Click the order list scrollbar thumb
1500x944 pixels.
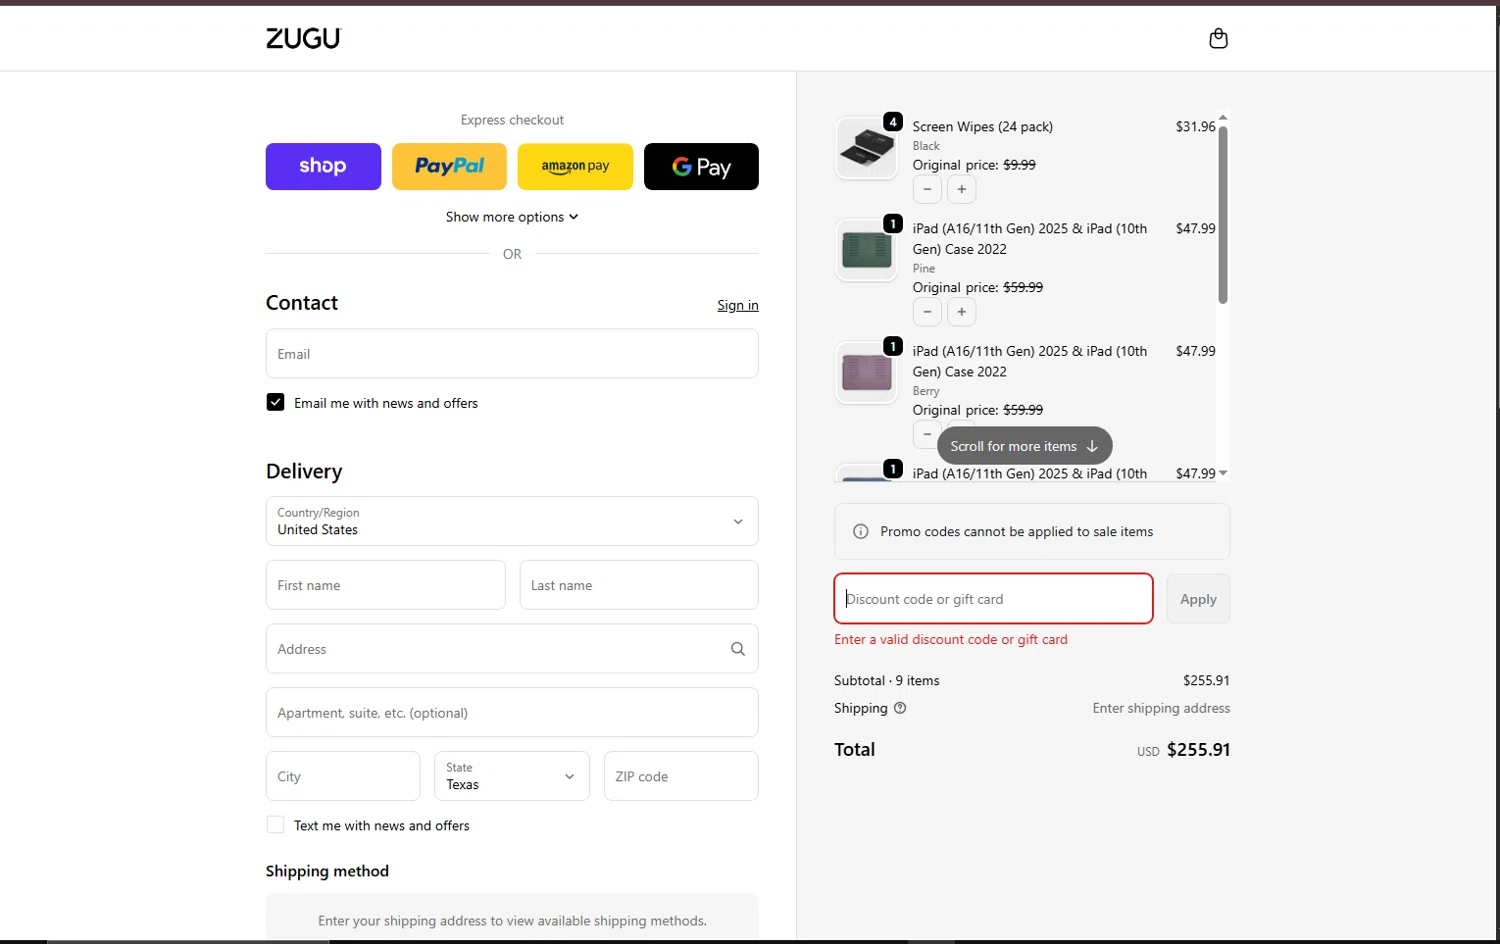pos(1222,214)
